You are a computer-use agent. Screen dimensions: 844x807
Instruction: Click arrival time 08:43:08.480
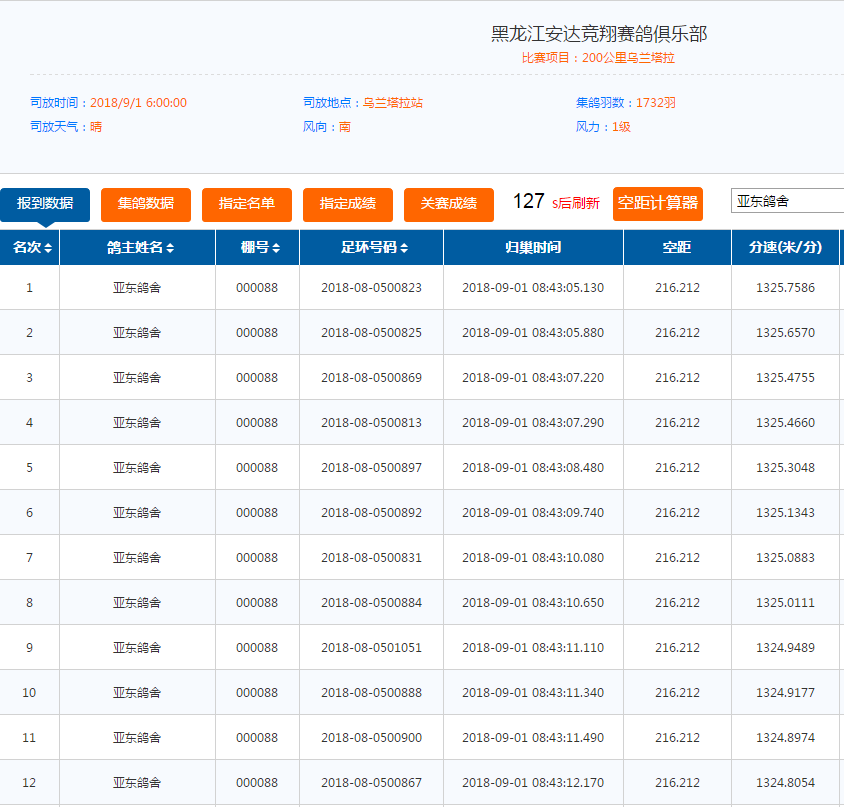pos(568,468)
